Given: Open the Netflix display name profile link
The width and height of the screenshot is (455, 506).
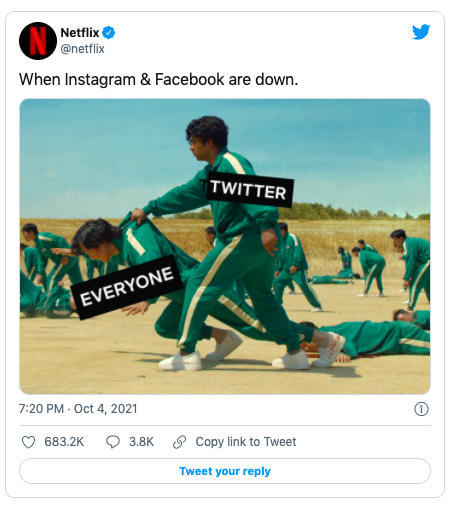Looking at the screenshot, I should 80,33.
